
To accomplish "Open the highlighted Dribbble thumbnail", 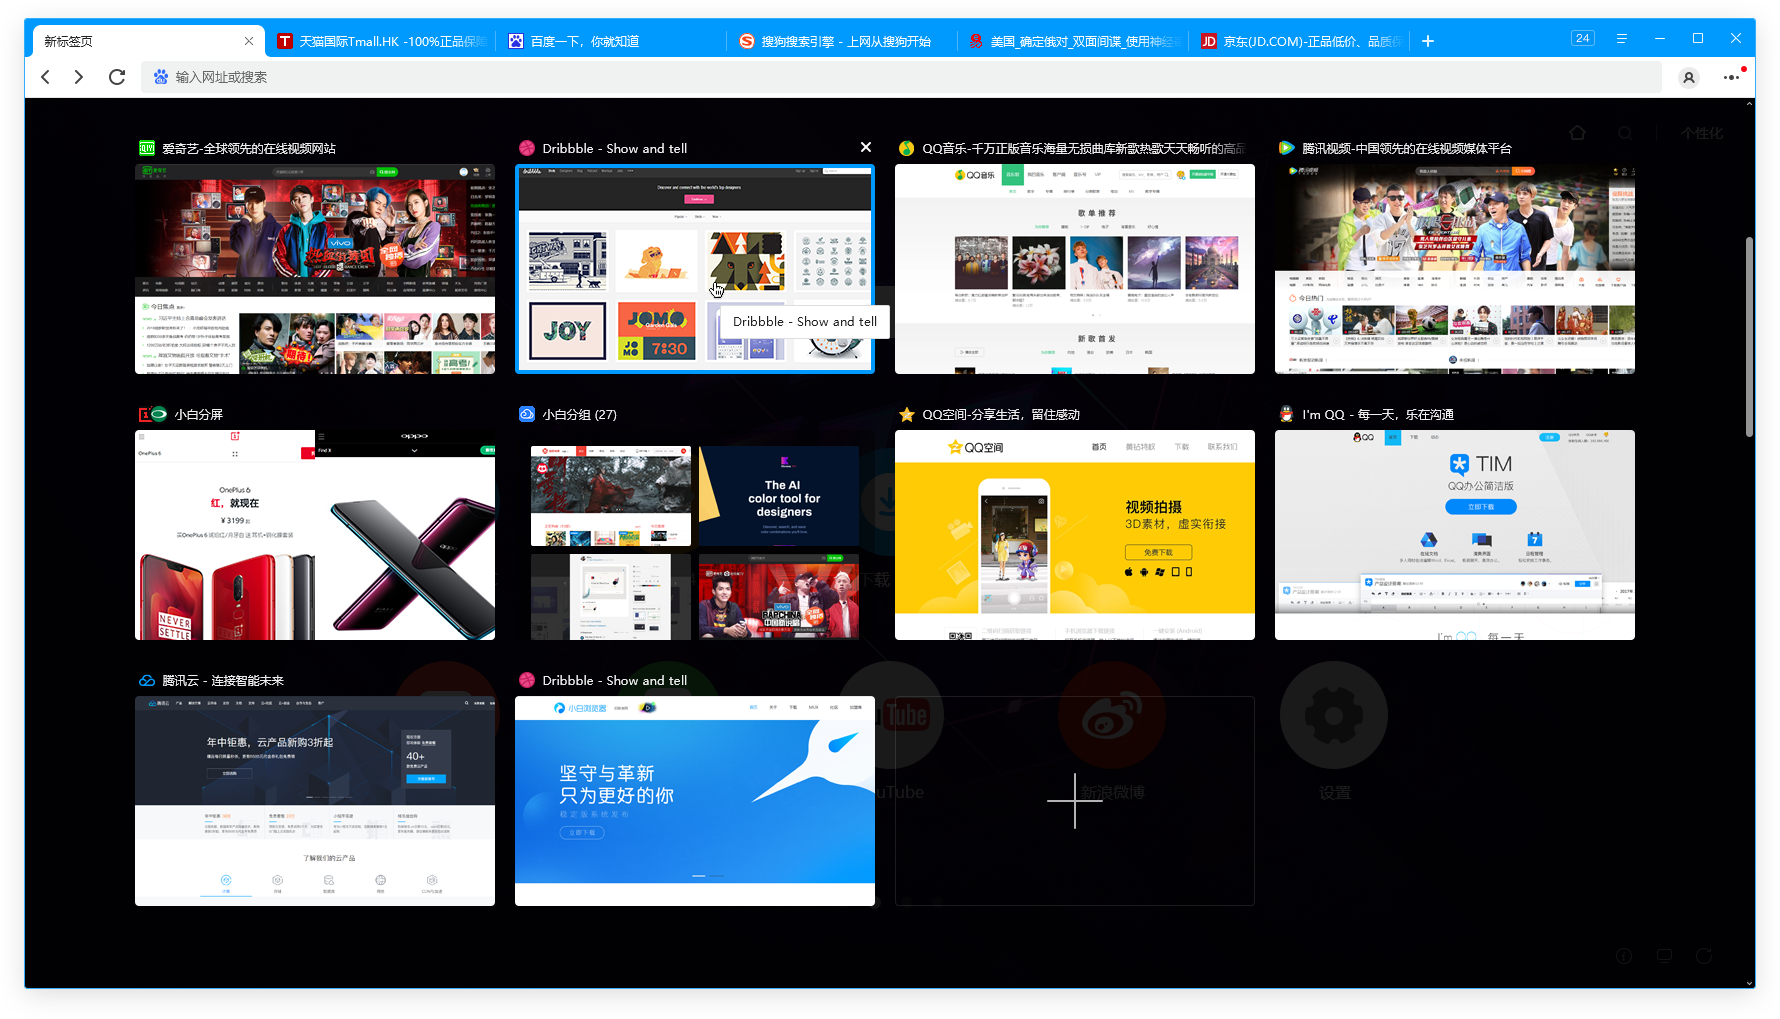I will pos(695,269).
